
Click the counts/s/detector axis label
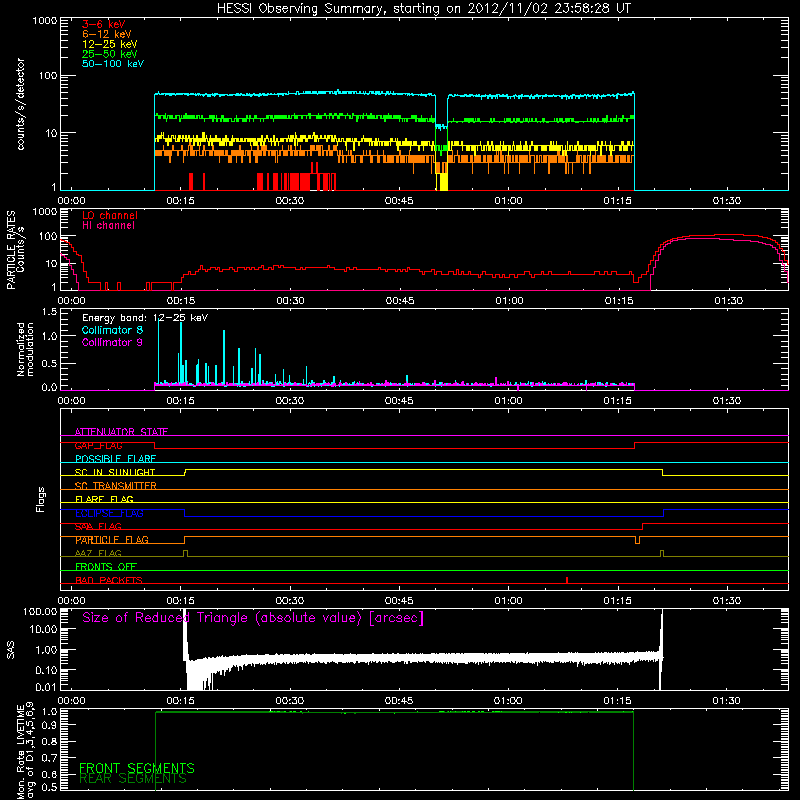(x=21, y=104)
